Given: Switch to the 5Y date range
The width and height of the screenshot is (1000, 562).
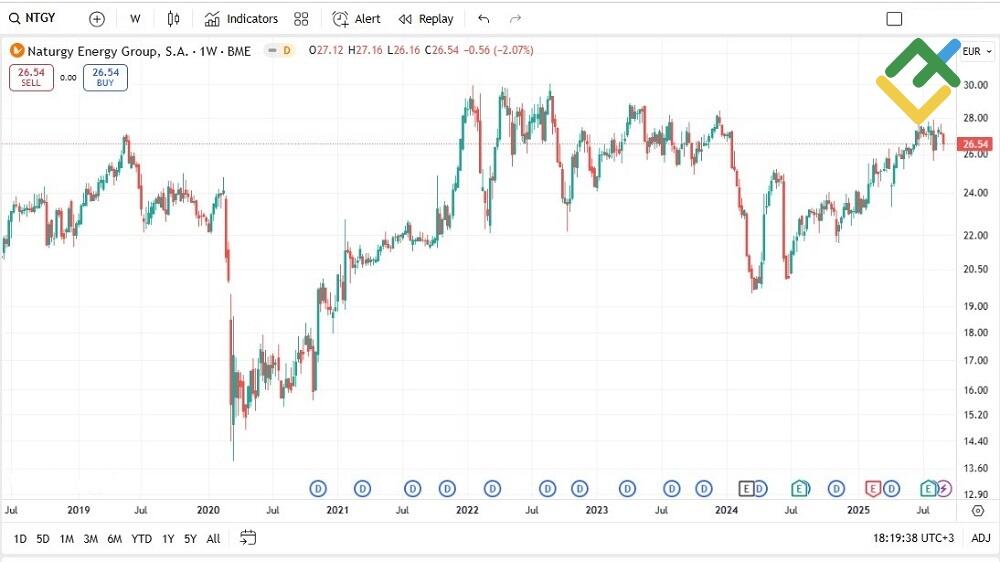Looking at the screenshot, I should pyautogui.click(x=190, y=539).
